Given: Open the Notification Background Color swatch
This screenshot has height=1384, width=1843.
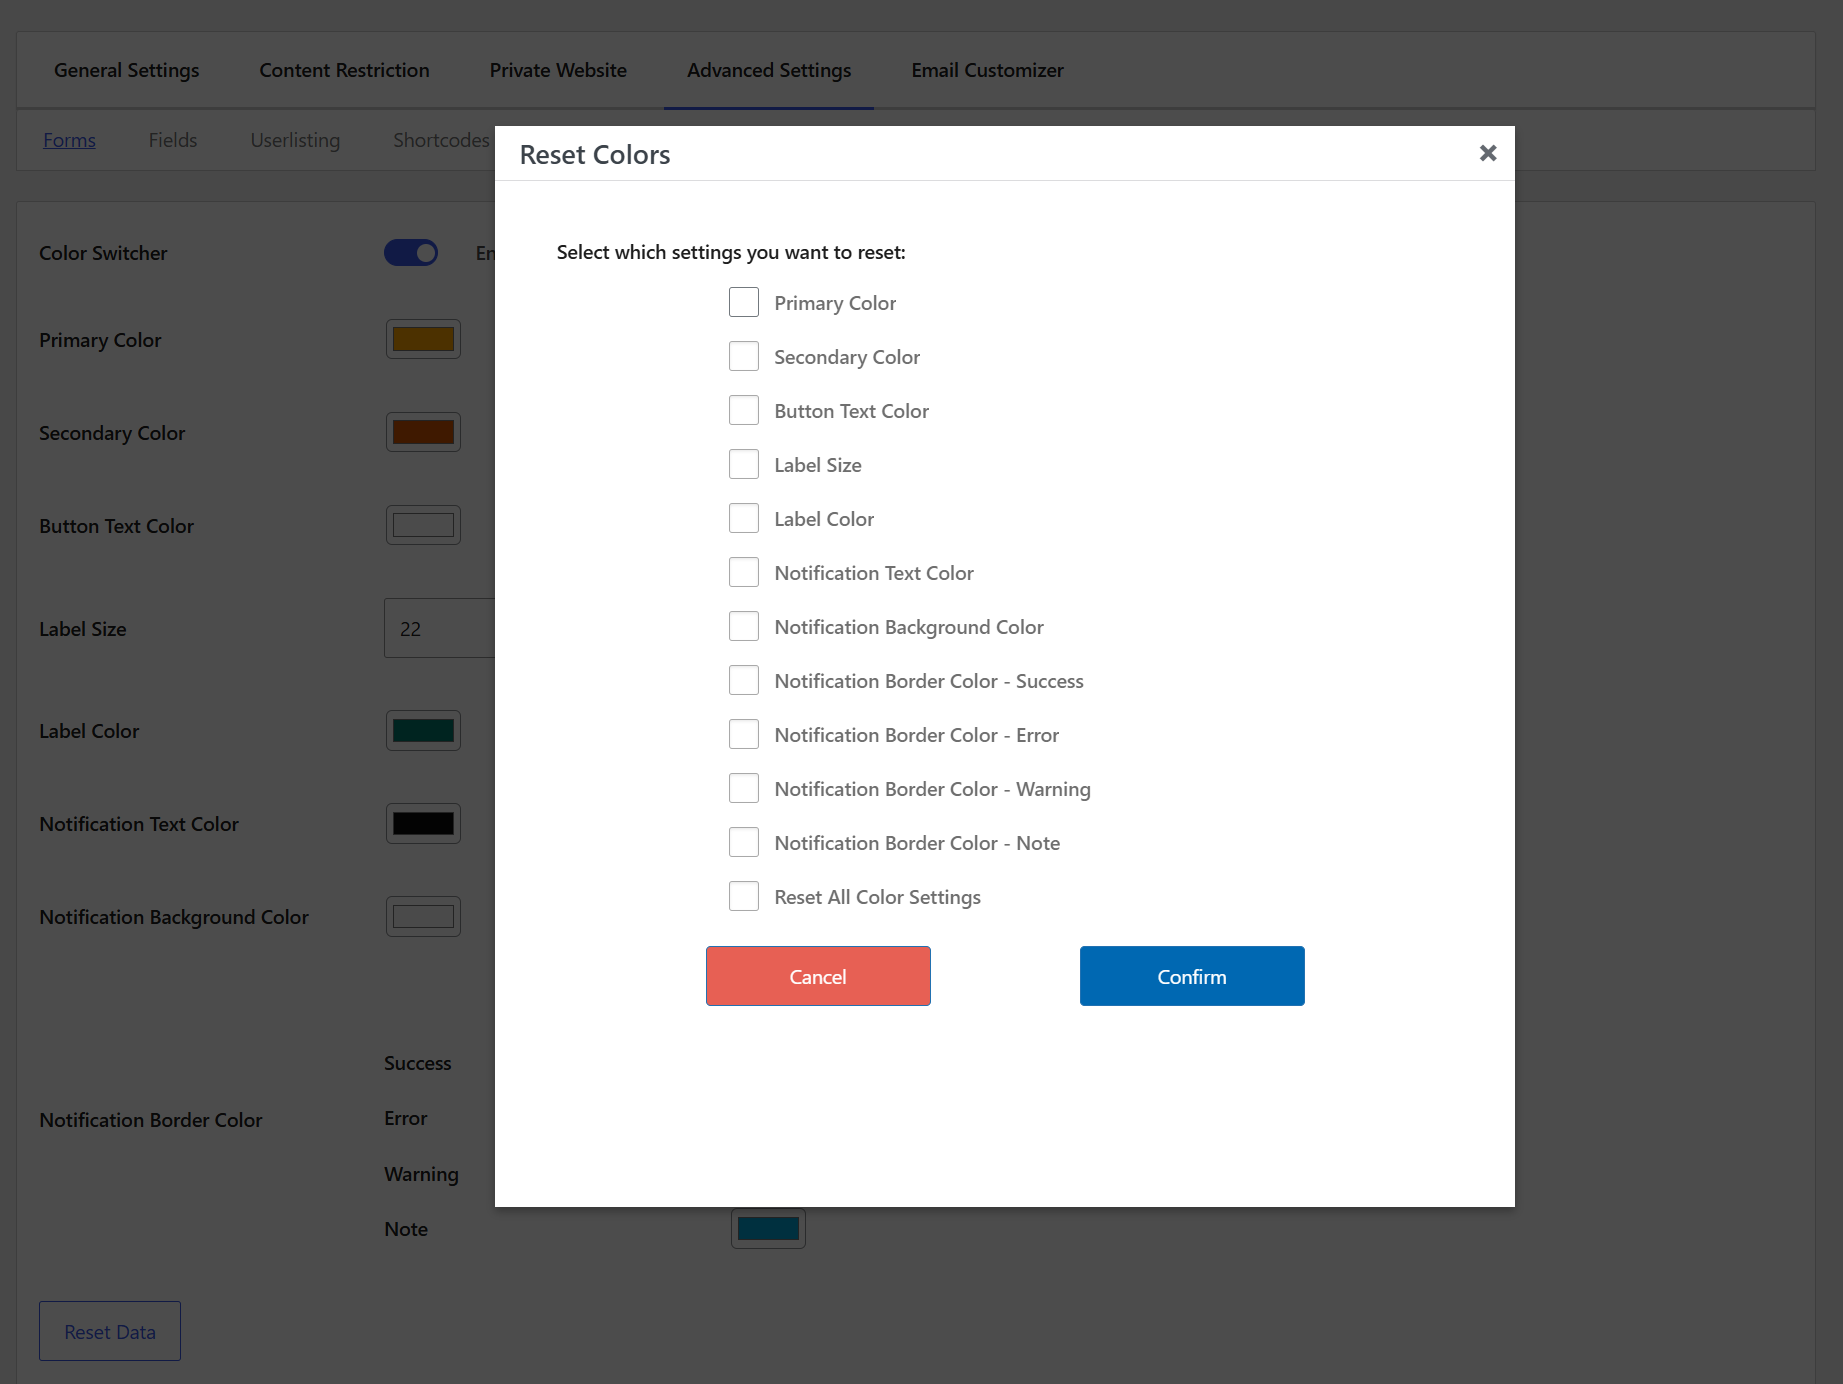Looking at the screenshot, I should pos(423,916).
